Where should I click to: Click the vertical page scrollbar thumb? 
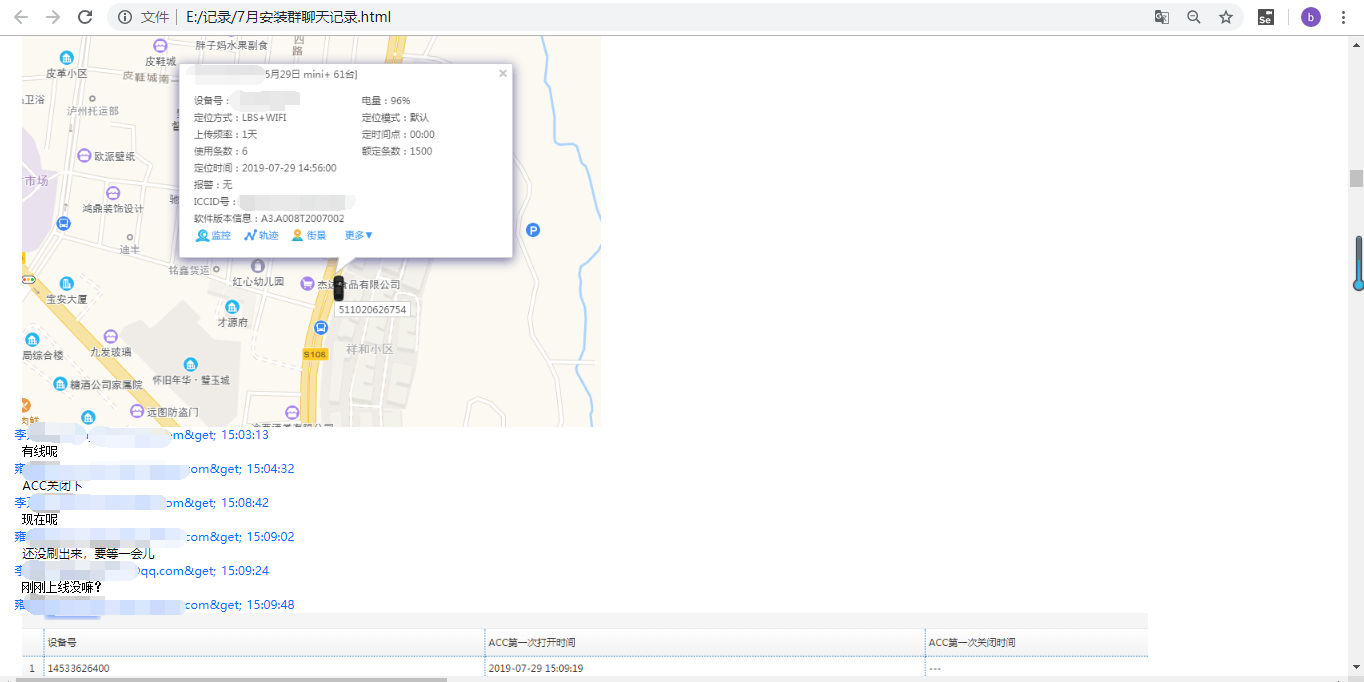pos(1356,178)
